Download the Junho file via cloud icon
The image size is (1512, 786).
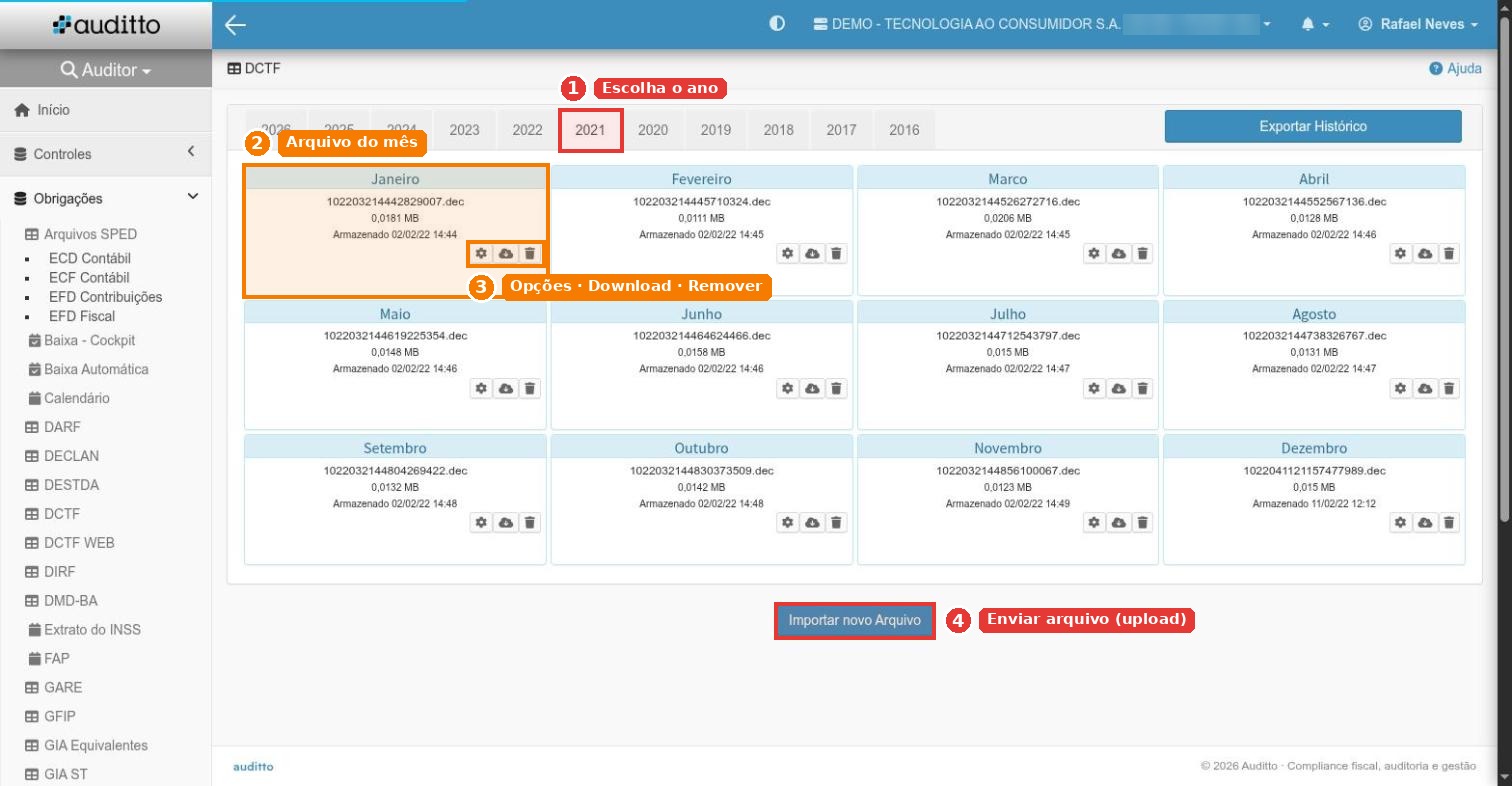point(812,388)
